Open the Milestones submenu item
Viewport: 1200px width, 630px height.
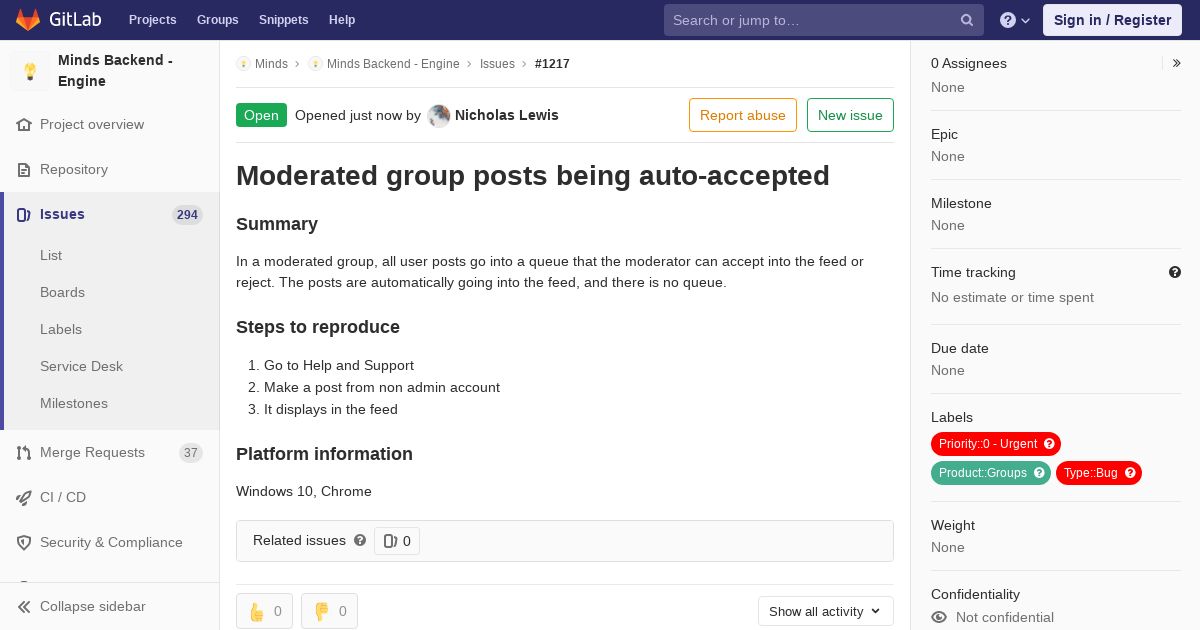pyautogui.click(x=74, y=403)
